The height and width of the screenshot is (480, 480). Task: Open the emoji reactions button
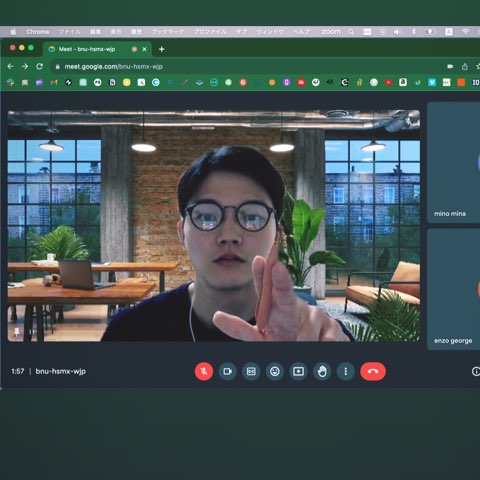[275, 371]
